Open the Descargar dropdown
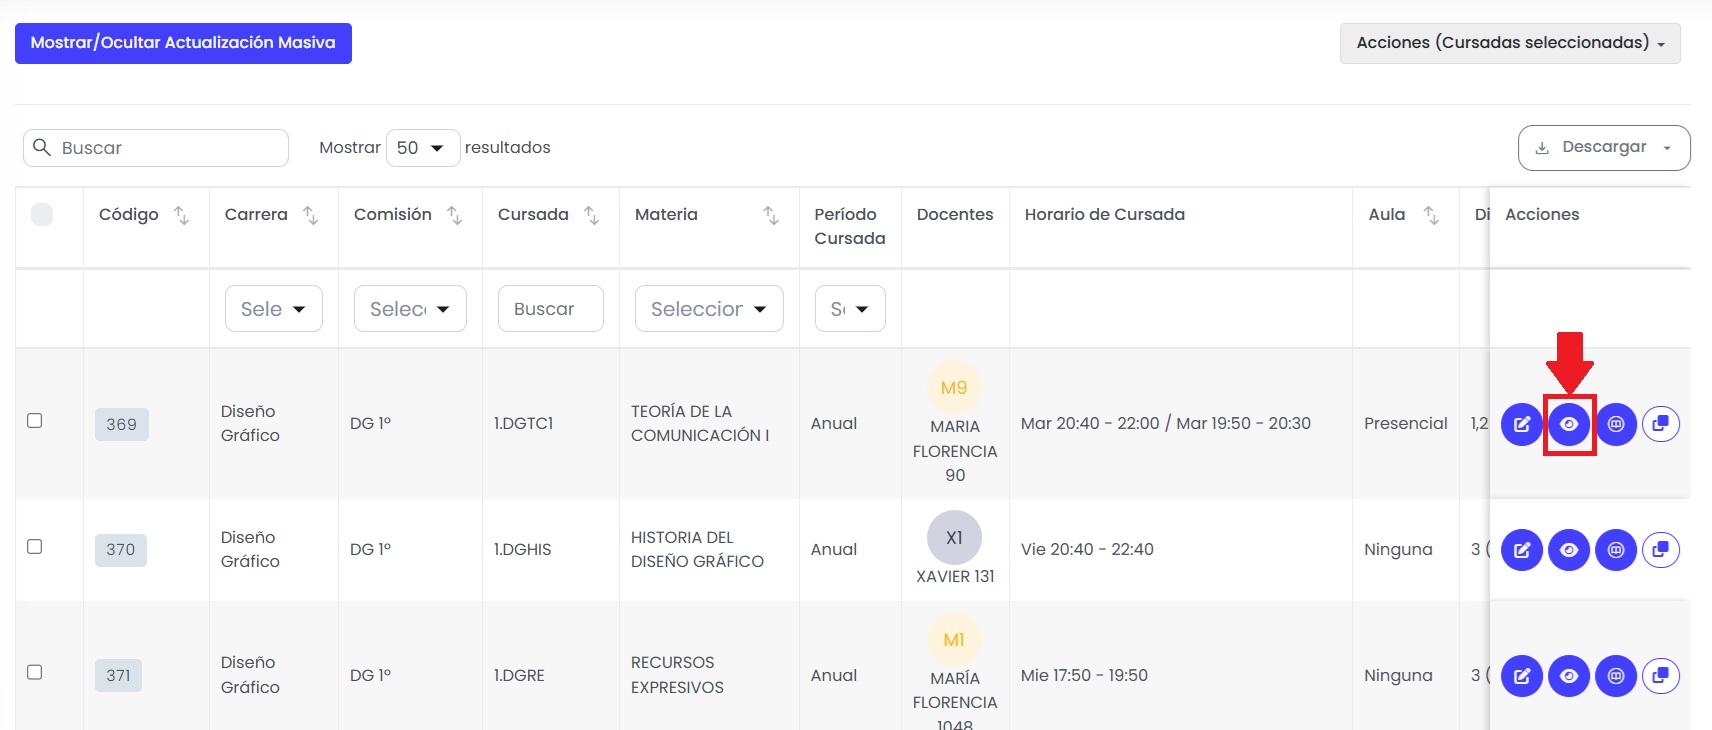This screenshot has height=730, width=1712. click(1604, 148)
